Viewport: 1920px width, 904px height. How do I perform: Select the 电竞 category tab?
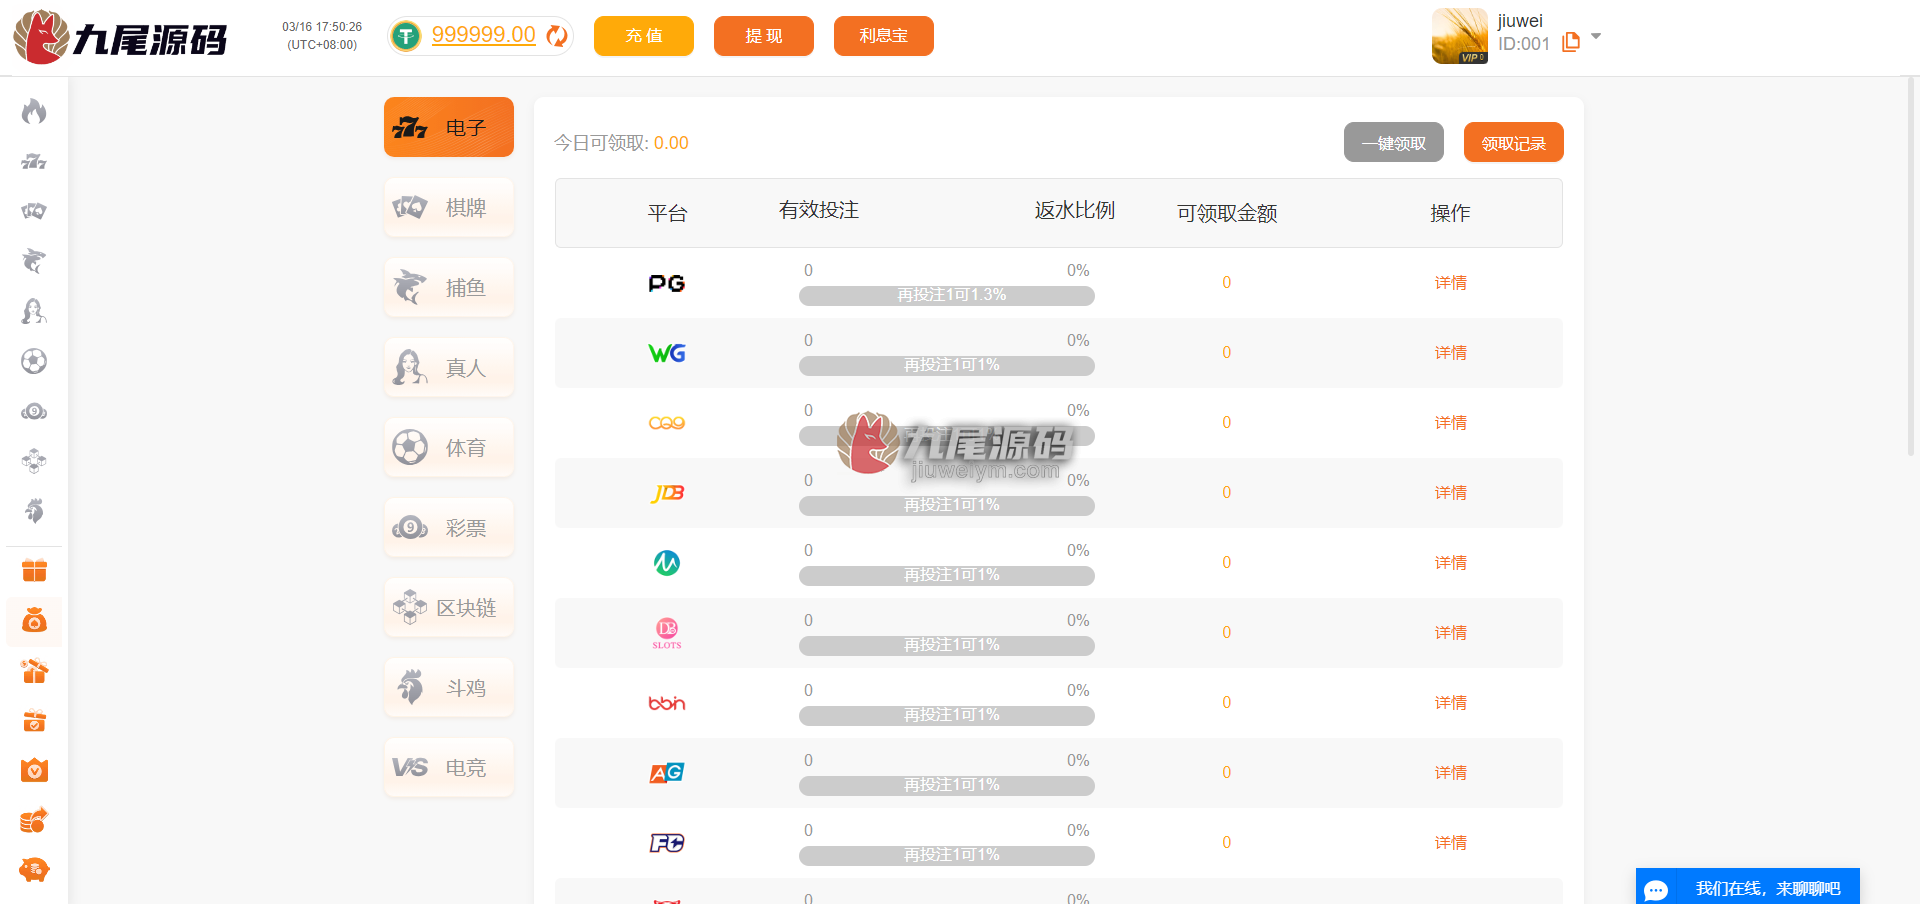point(449,767)
